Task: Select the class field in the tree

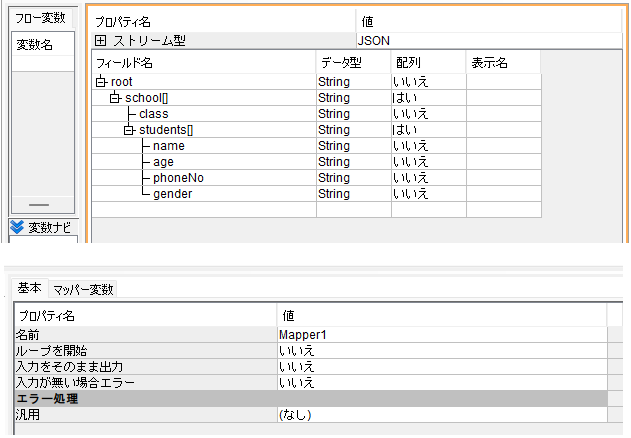Action: [x=153, y=114]
